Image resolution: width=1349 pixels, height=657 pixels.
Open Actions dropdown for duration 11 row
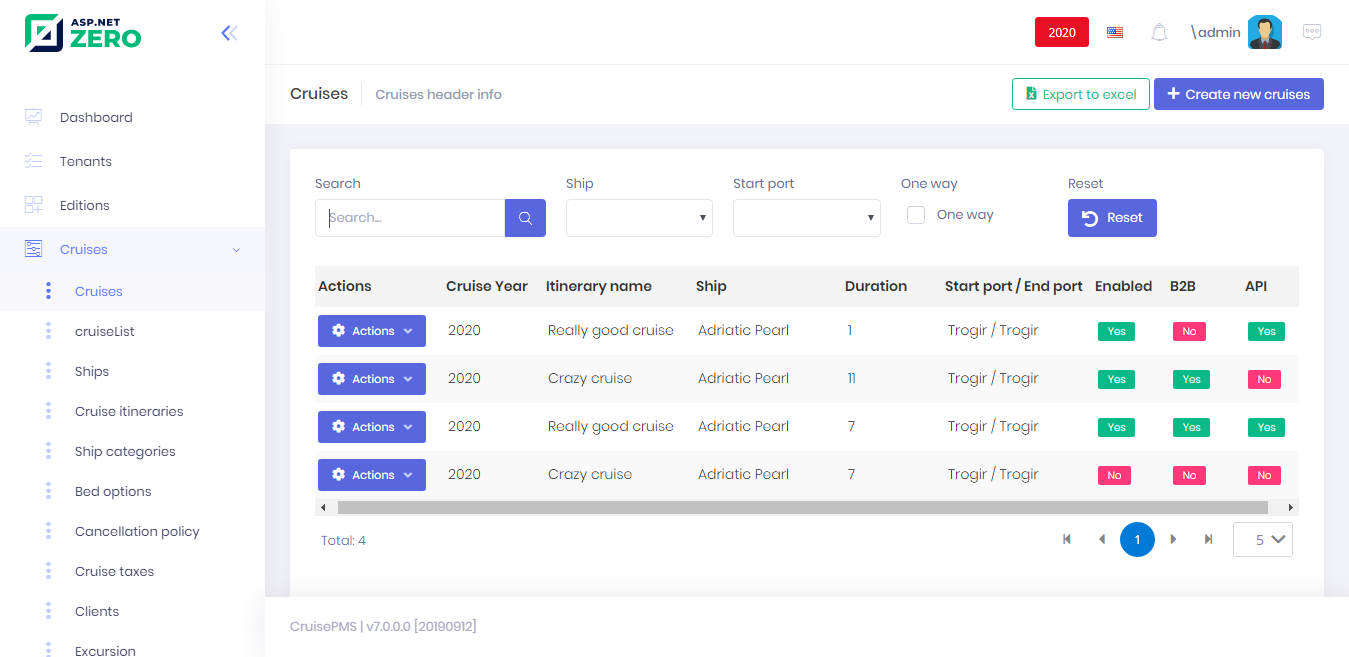pos(372,379)
